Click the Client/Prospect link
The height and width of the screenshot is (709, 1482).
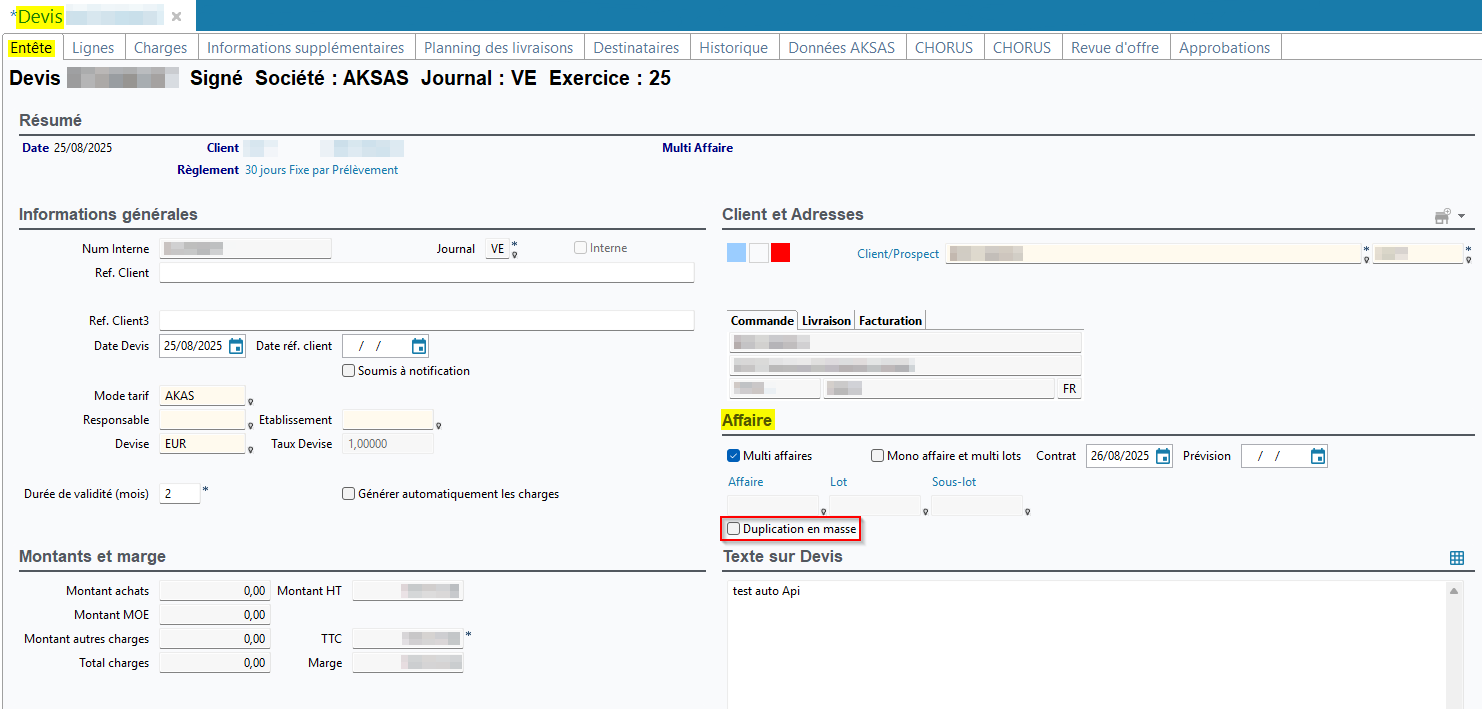pyautogui.click(x=898, y=254)
